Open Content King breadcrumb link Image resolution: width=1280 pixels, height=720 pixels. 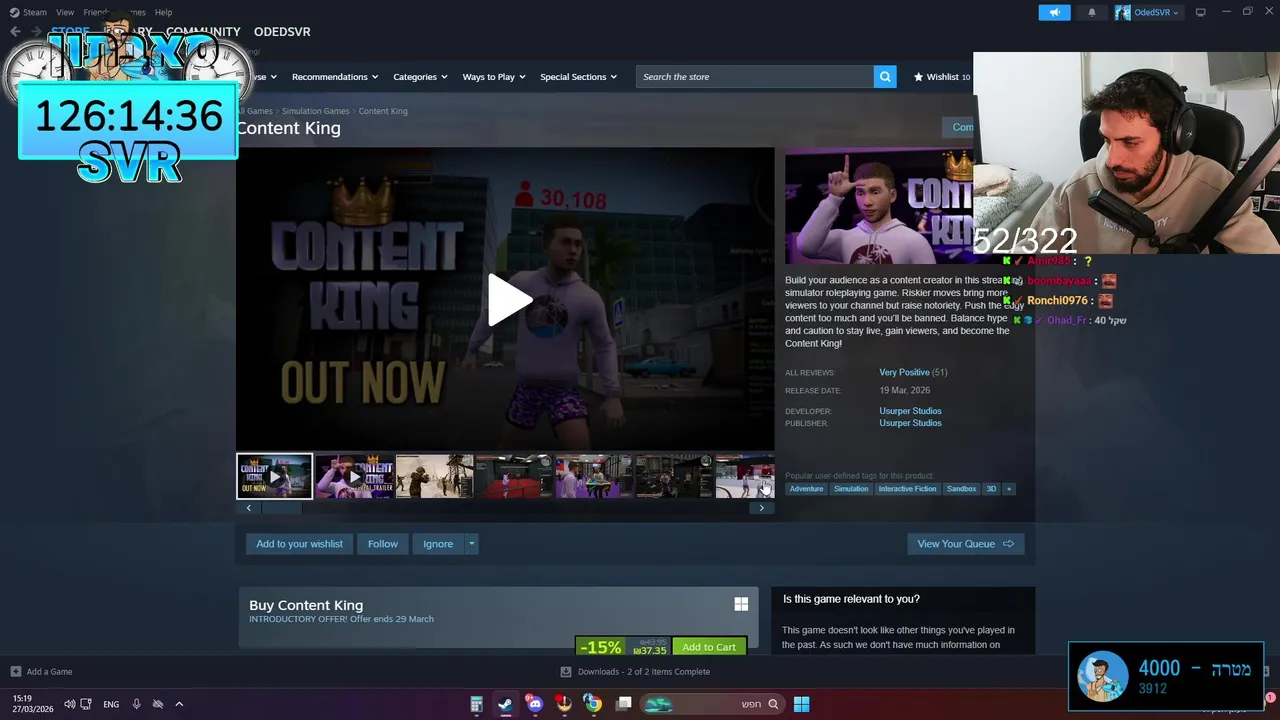[383, 111]
